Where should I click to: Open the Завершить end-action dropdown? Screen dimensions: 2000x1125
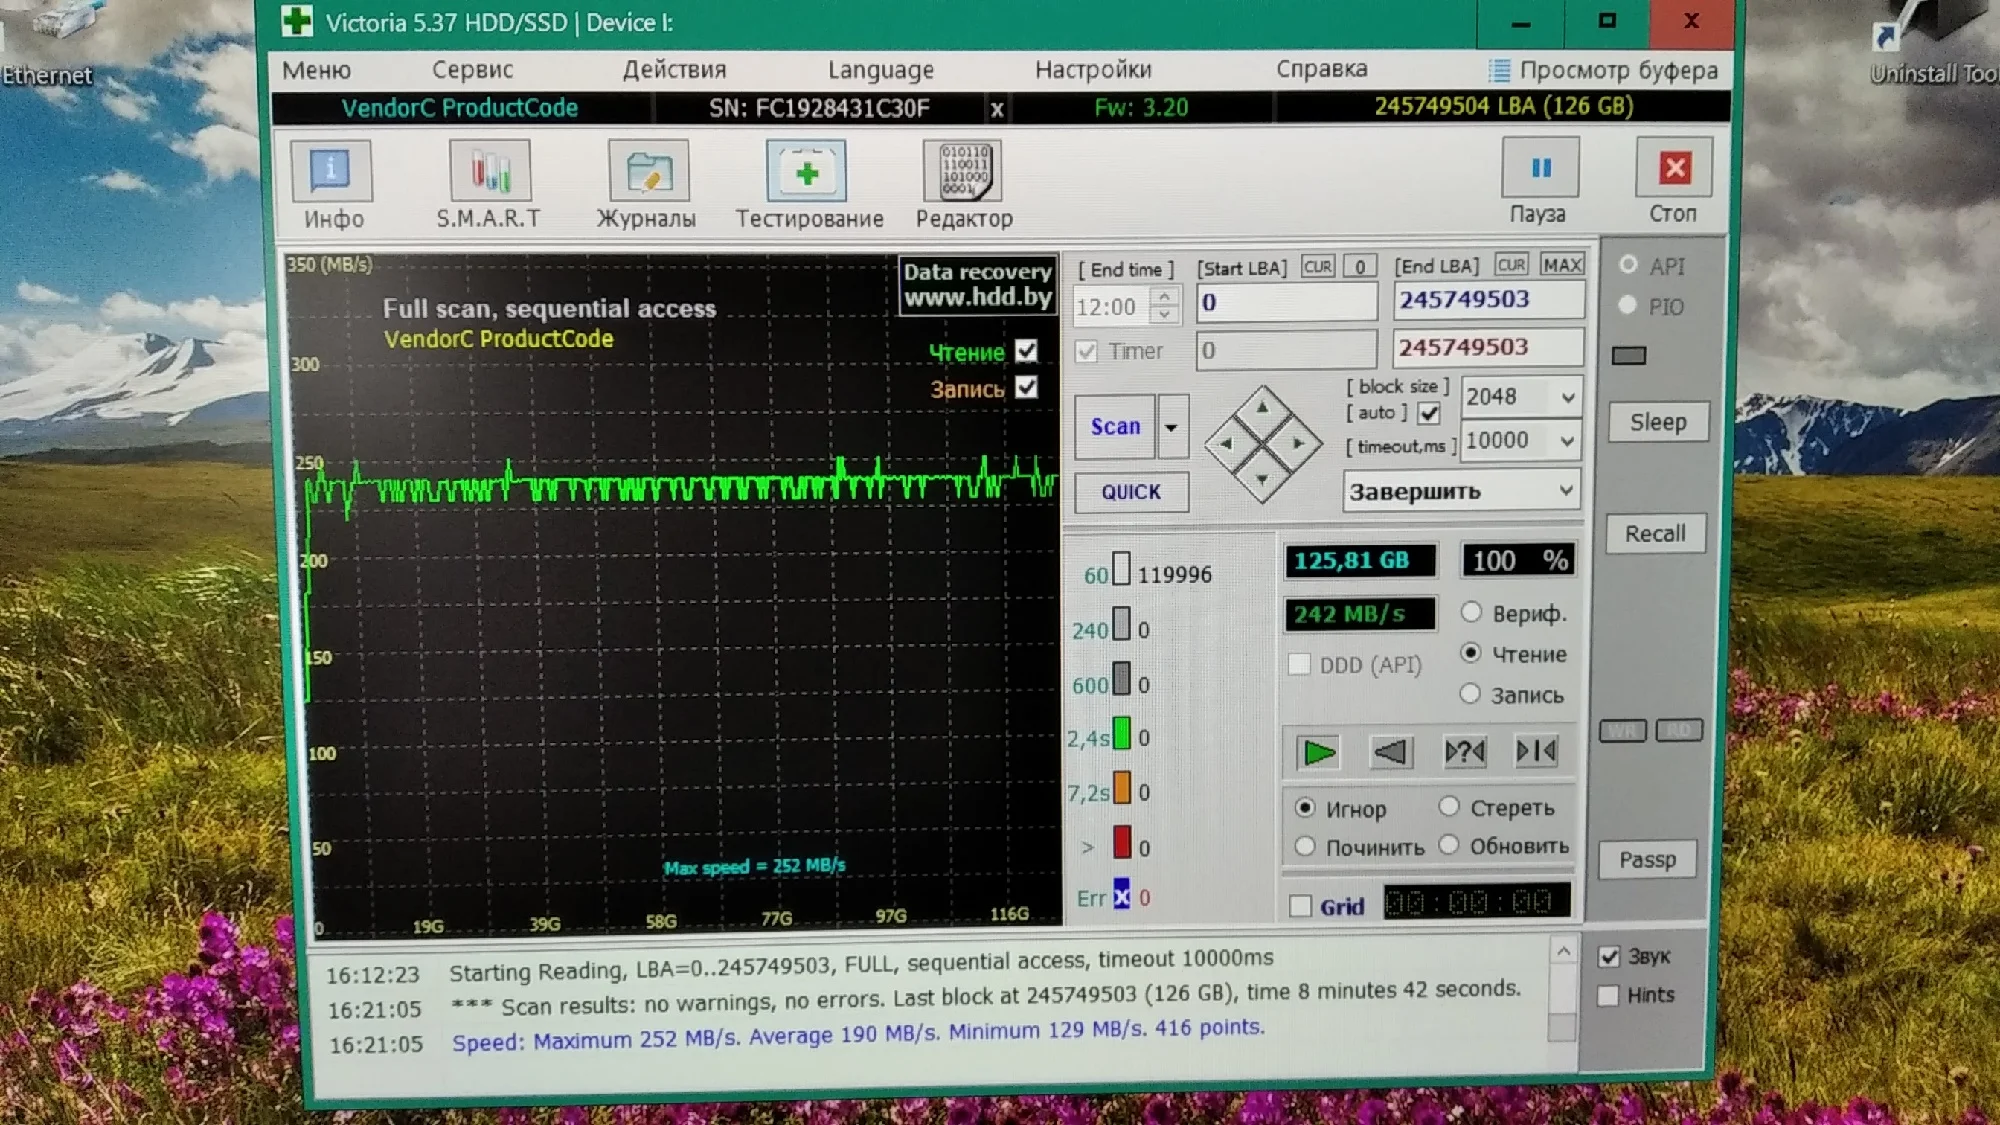click(1565, 490)
